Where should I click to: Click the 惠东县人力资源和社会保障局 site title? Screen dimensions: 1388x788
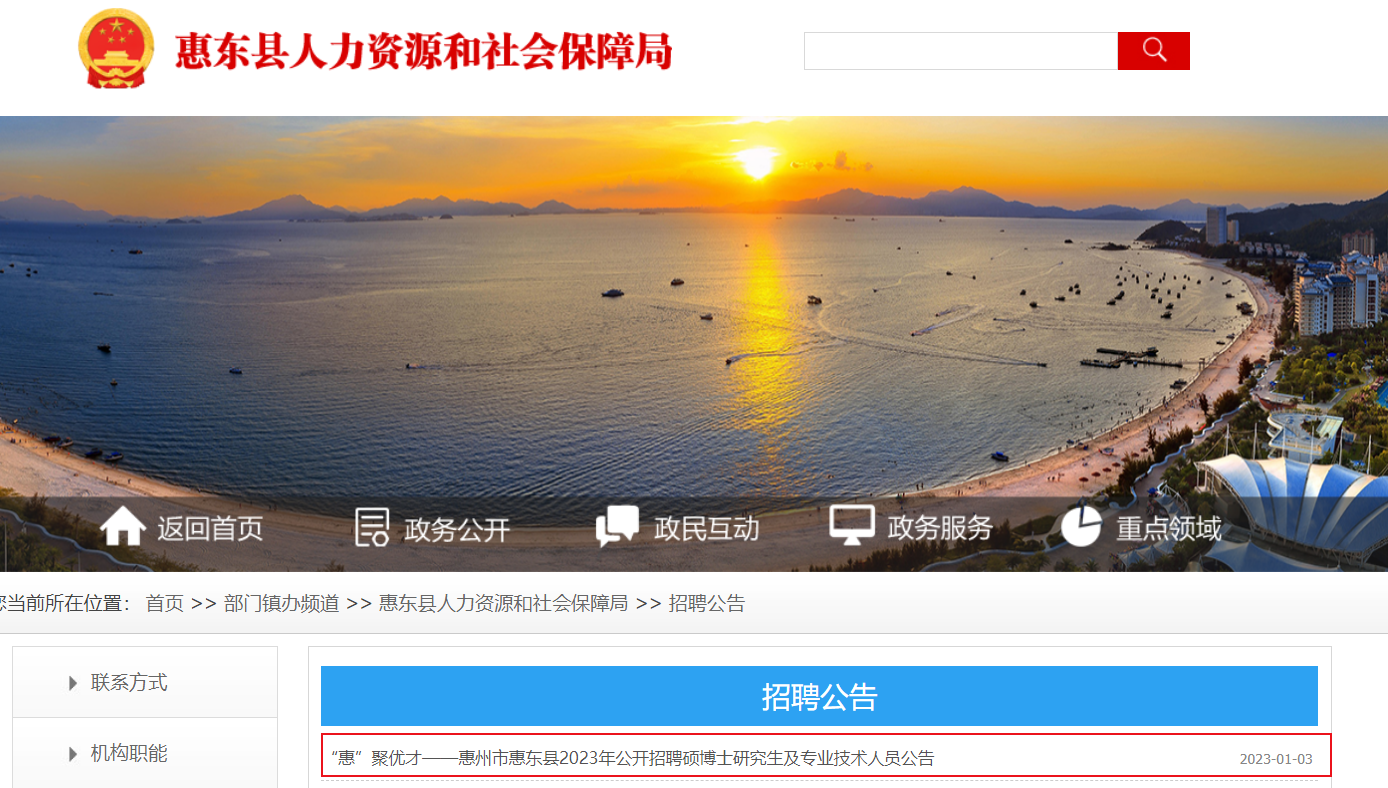424,51
